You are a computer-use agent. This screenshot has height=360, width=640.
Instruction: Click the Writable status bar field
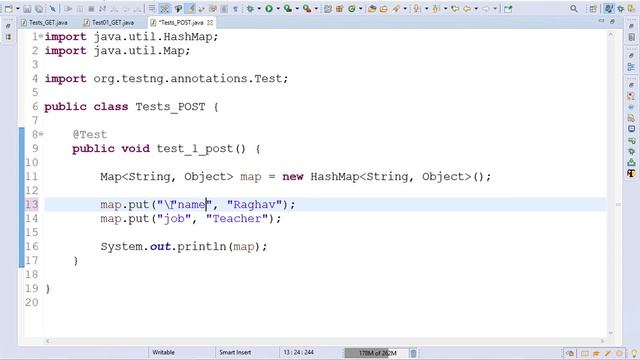164,352
